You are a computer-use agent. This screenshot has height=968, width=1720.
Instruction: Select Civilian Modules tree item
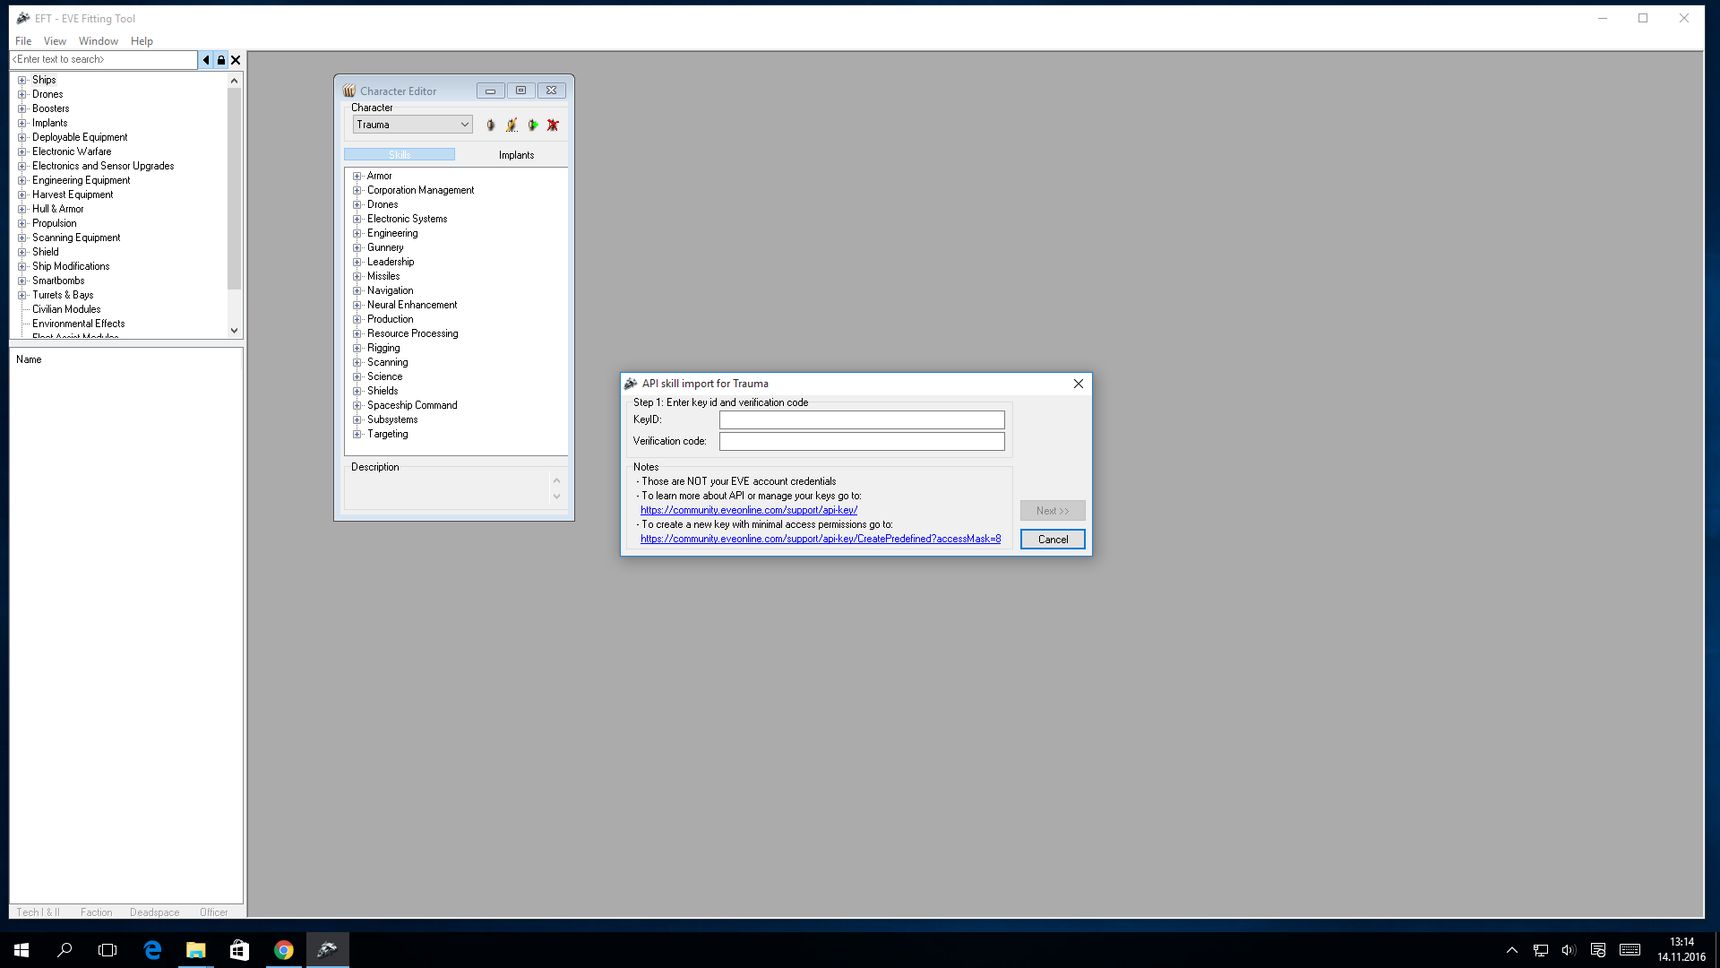pos(66,310)
